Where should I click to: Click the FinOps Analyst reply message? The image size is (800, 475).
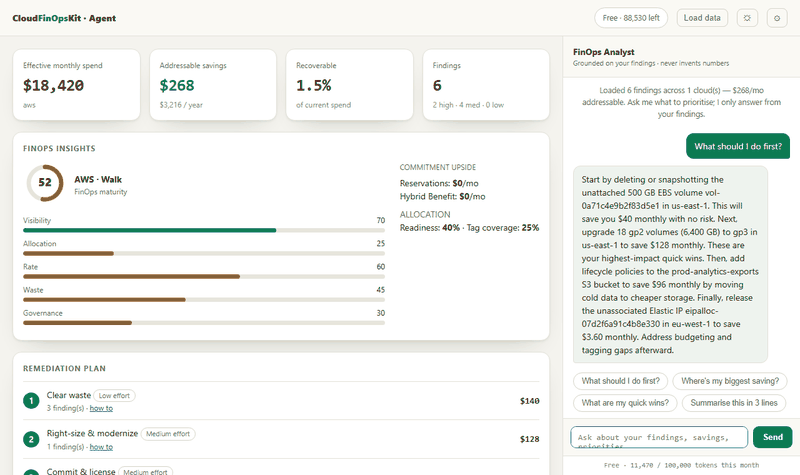670,265
